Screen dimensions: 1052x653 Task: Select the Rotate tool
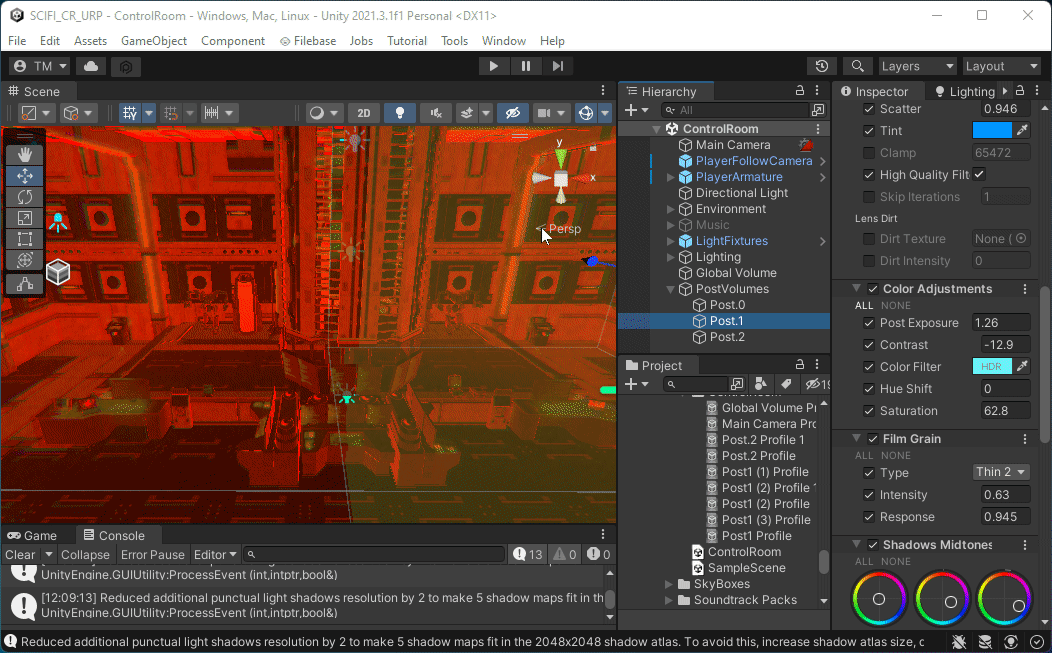pos(25,197)
